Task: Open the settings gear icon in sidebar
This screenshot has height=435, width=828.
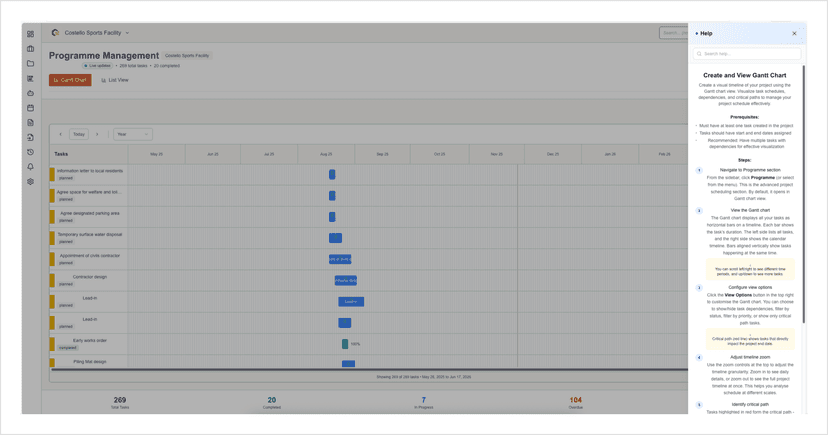Action: click(31, 182)
